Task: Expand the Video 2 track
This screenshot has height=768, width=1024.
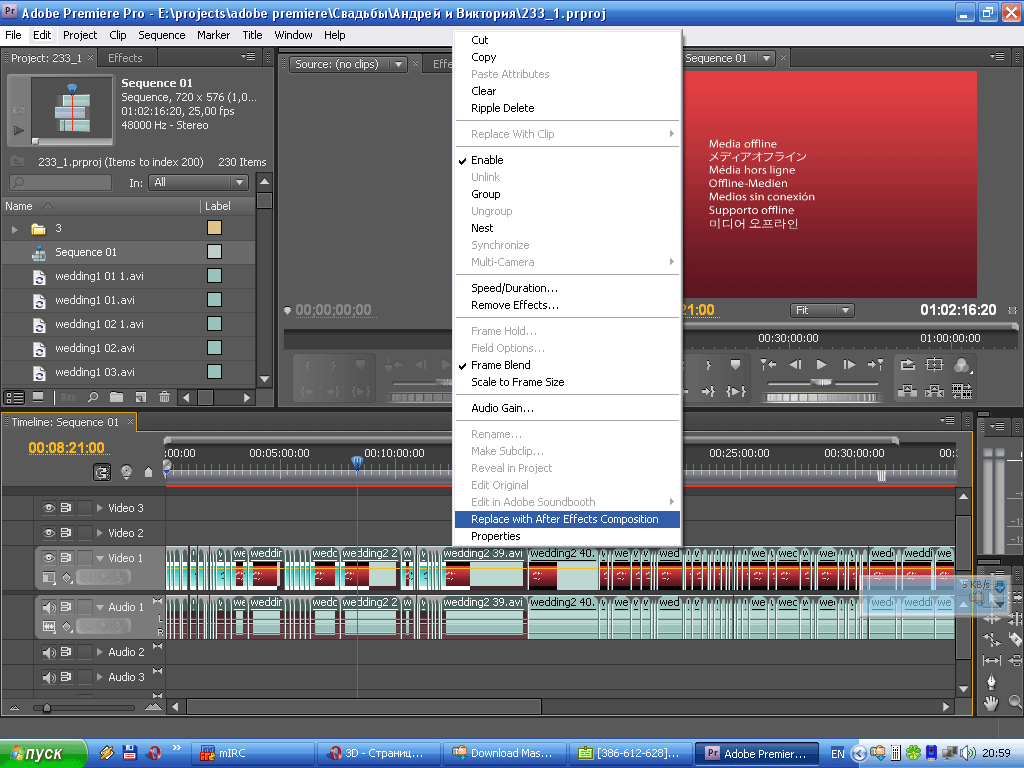Action: pos(99,533)
